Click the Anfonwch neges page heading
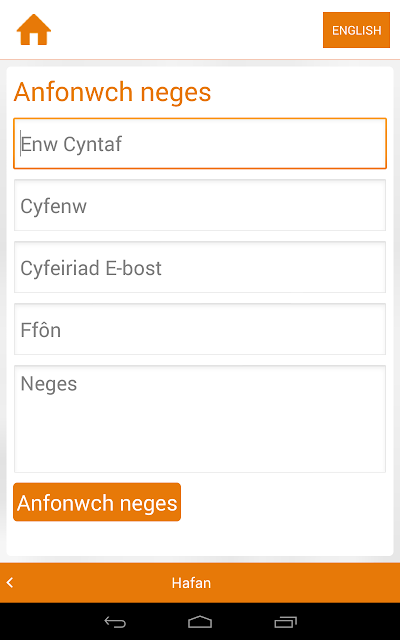Image resolution: width=400 pixels, height=640 pixels. 112,92
